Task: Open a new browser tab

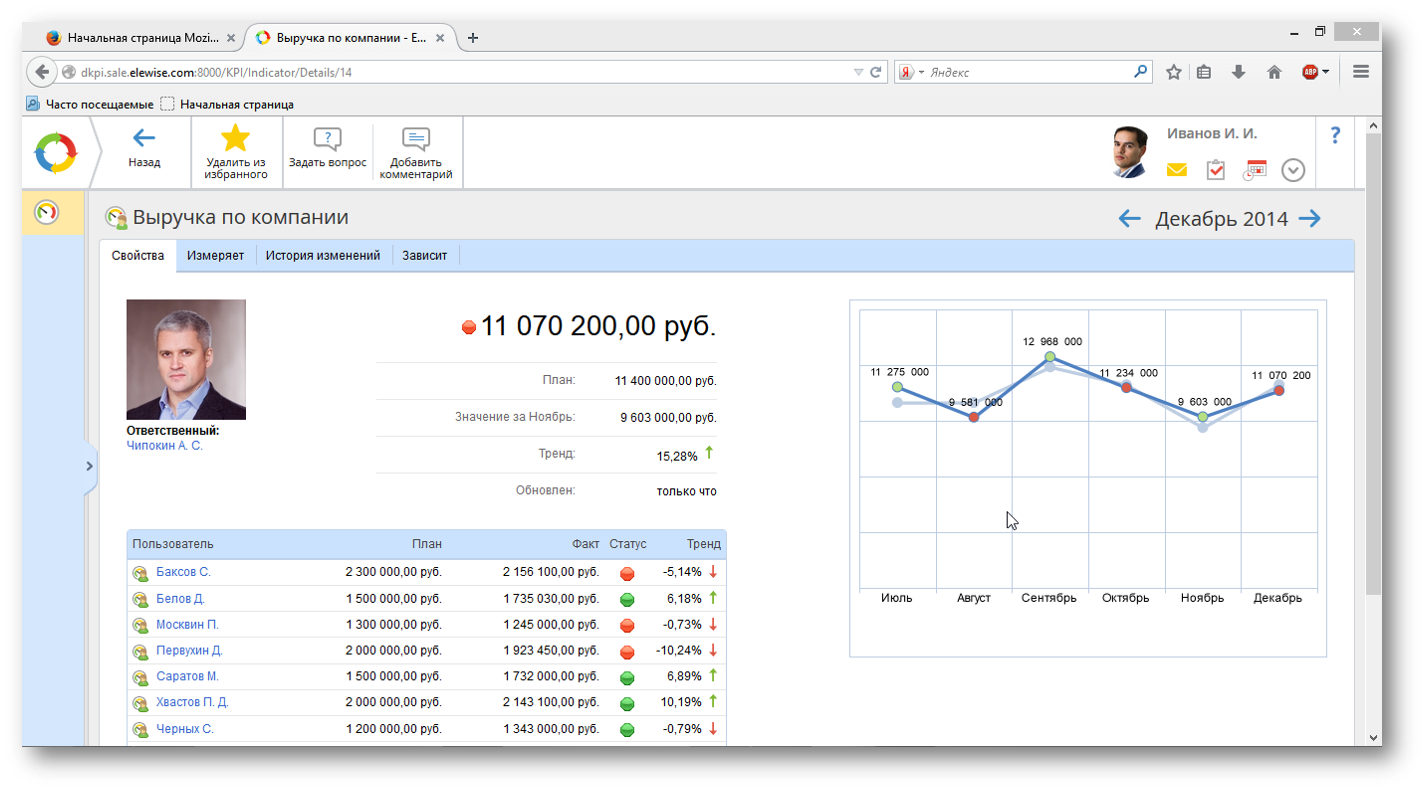Action: 473,38
